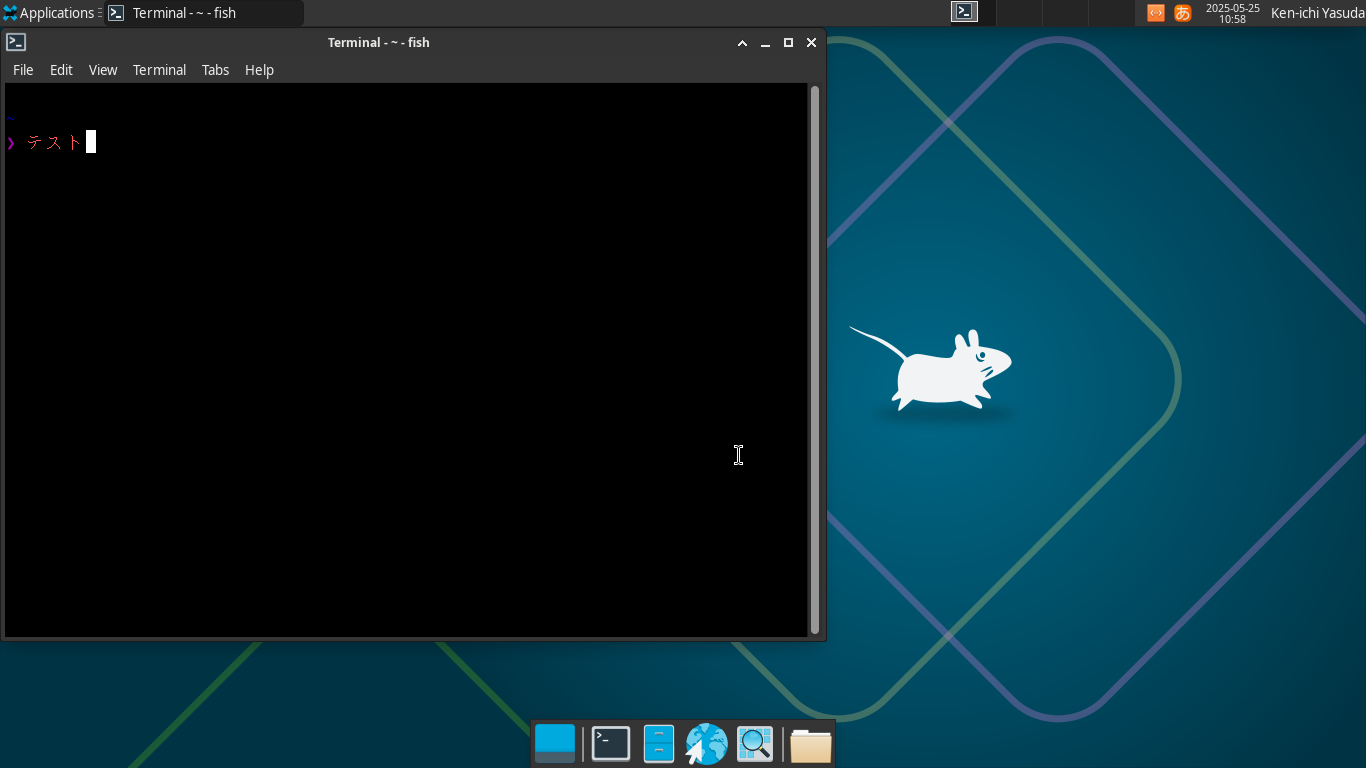Click the Xfce mouse icon beside Applications
The height and width of the screenshot is (768, 1366).
click(12, 12)
